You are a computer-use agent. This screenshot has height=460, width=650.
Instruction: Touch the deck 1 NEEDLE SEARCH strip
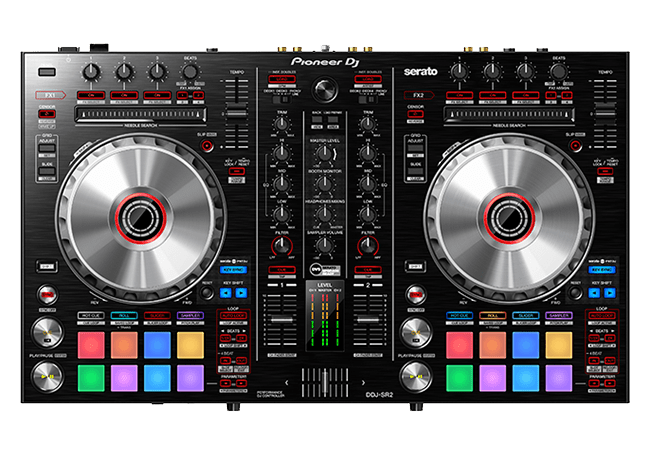pyautogui.click(x=141, y=114)
